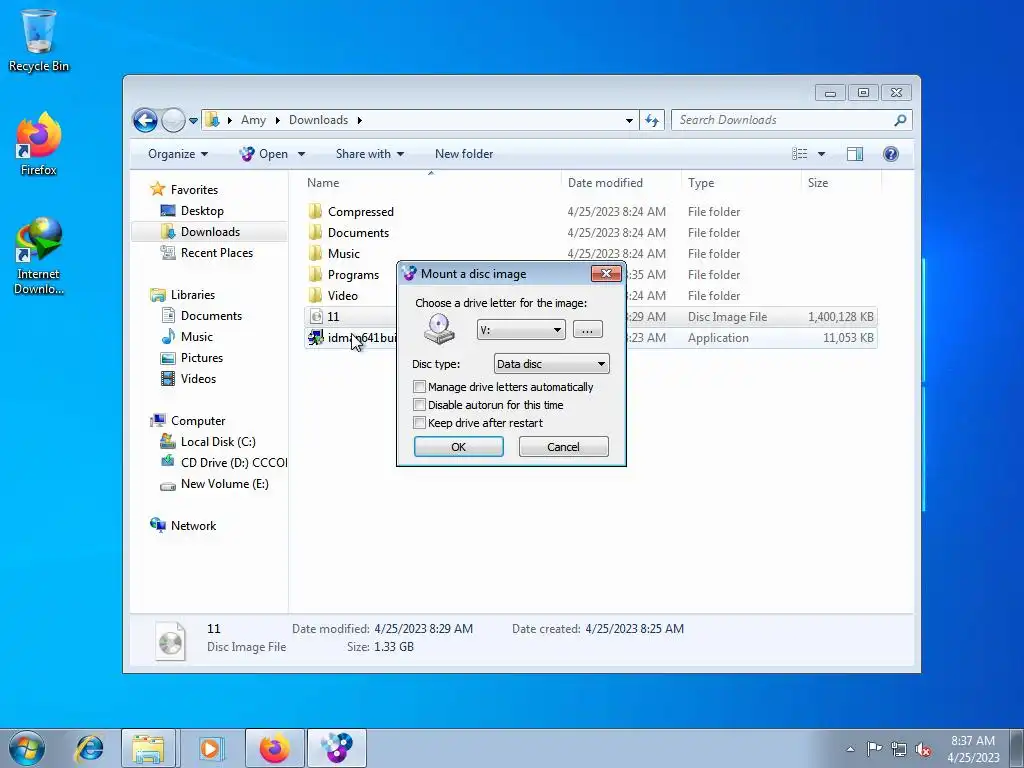Open Internet Download Manager desktop shortcut
This screenshot has width=1024, height=768.
[x=39, y=256]
